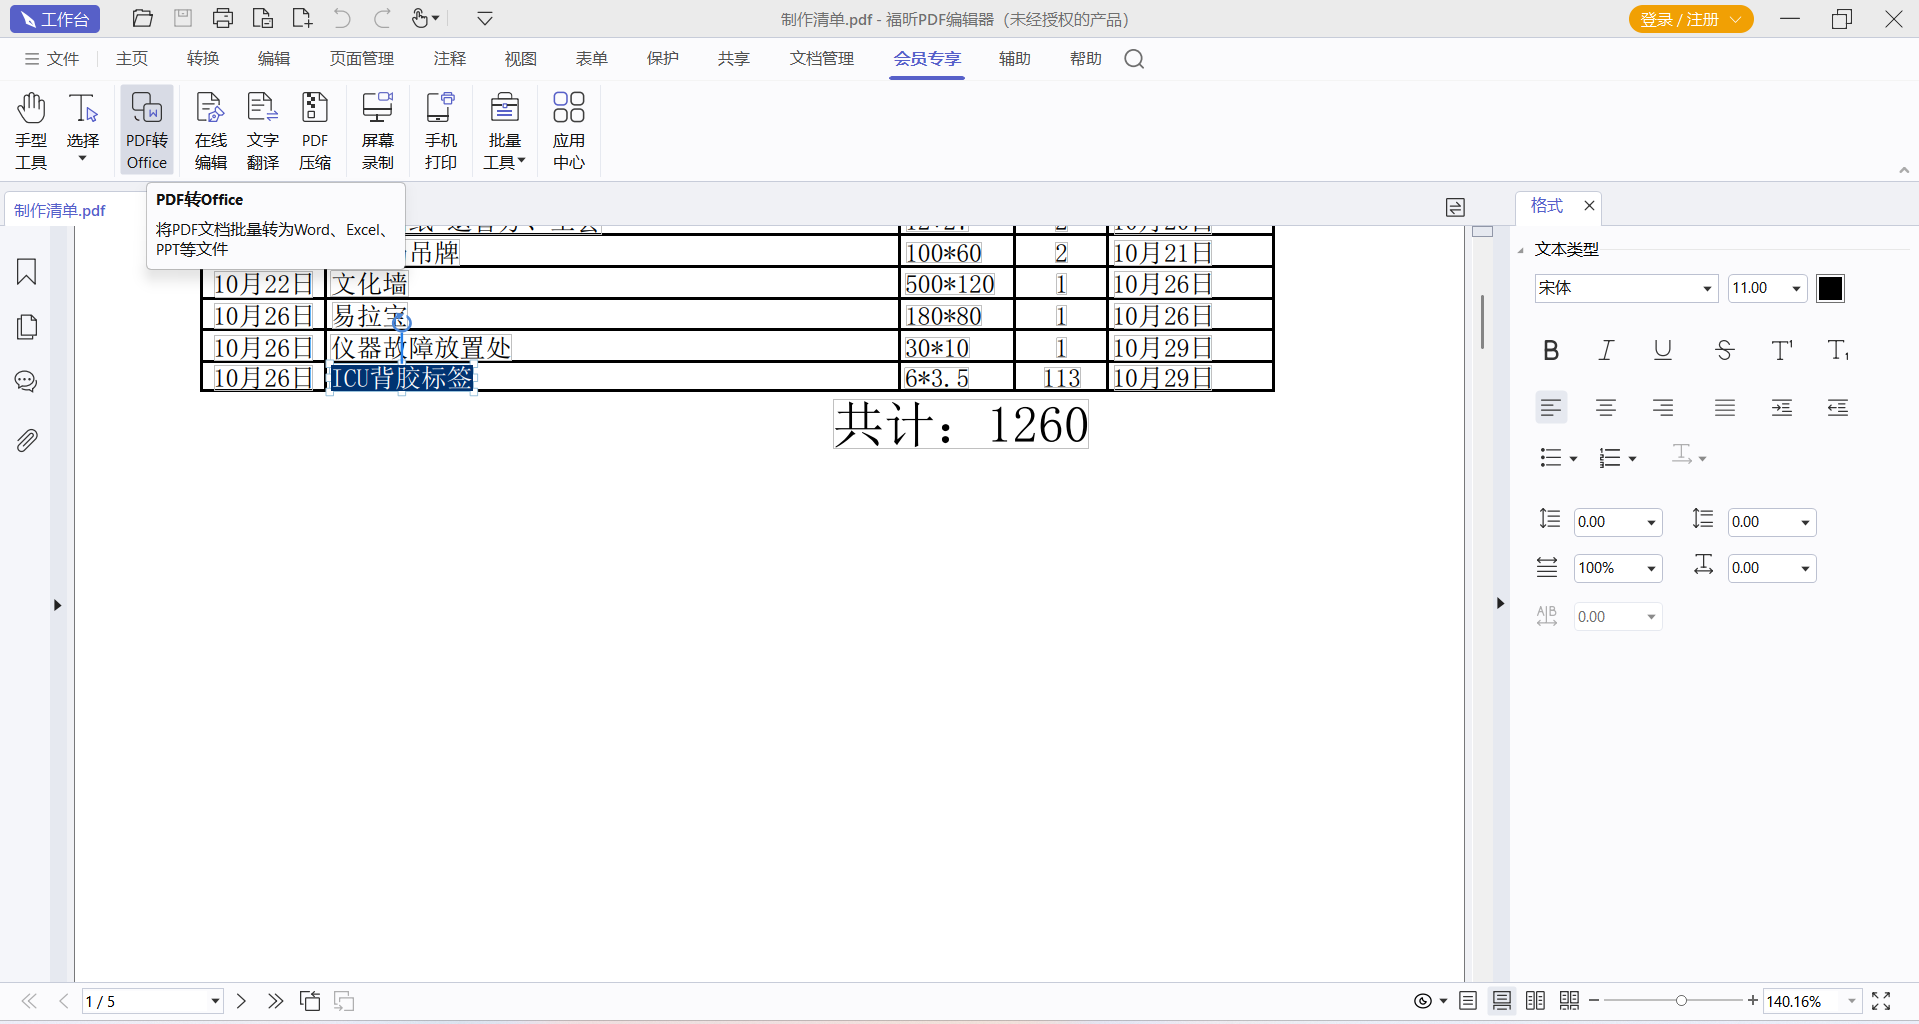The height and width of the screenshot is (1024, 1919).
Task: Click the PDF compress icon
Action: (x=315, y=130)
